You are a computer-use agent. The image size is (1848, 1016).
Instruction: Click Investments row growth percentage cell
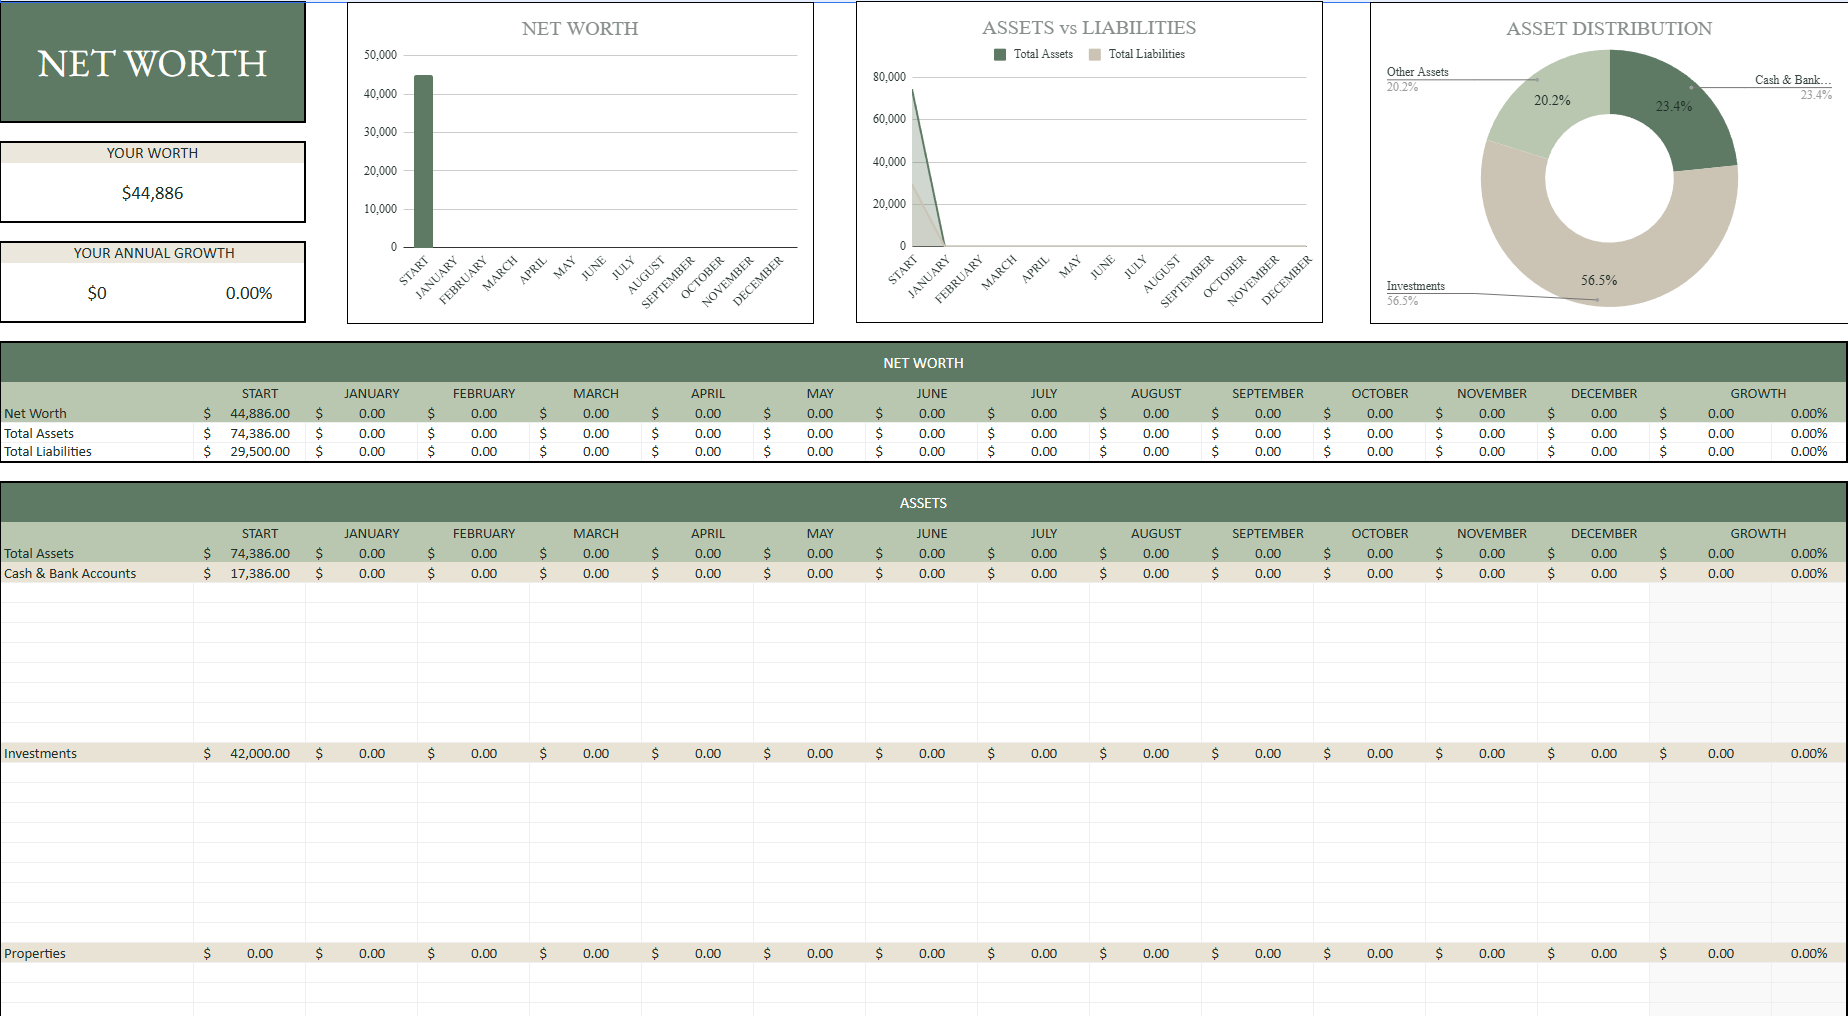pyautogui.click(x=1809, y=753)
